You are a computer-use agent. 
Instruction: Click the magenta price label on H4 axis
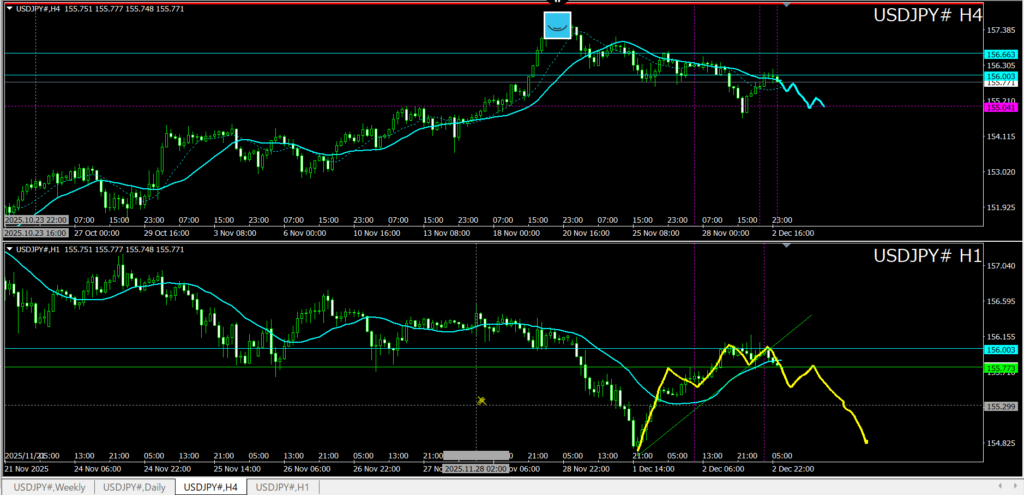tap(1000, 106)
